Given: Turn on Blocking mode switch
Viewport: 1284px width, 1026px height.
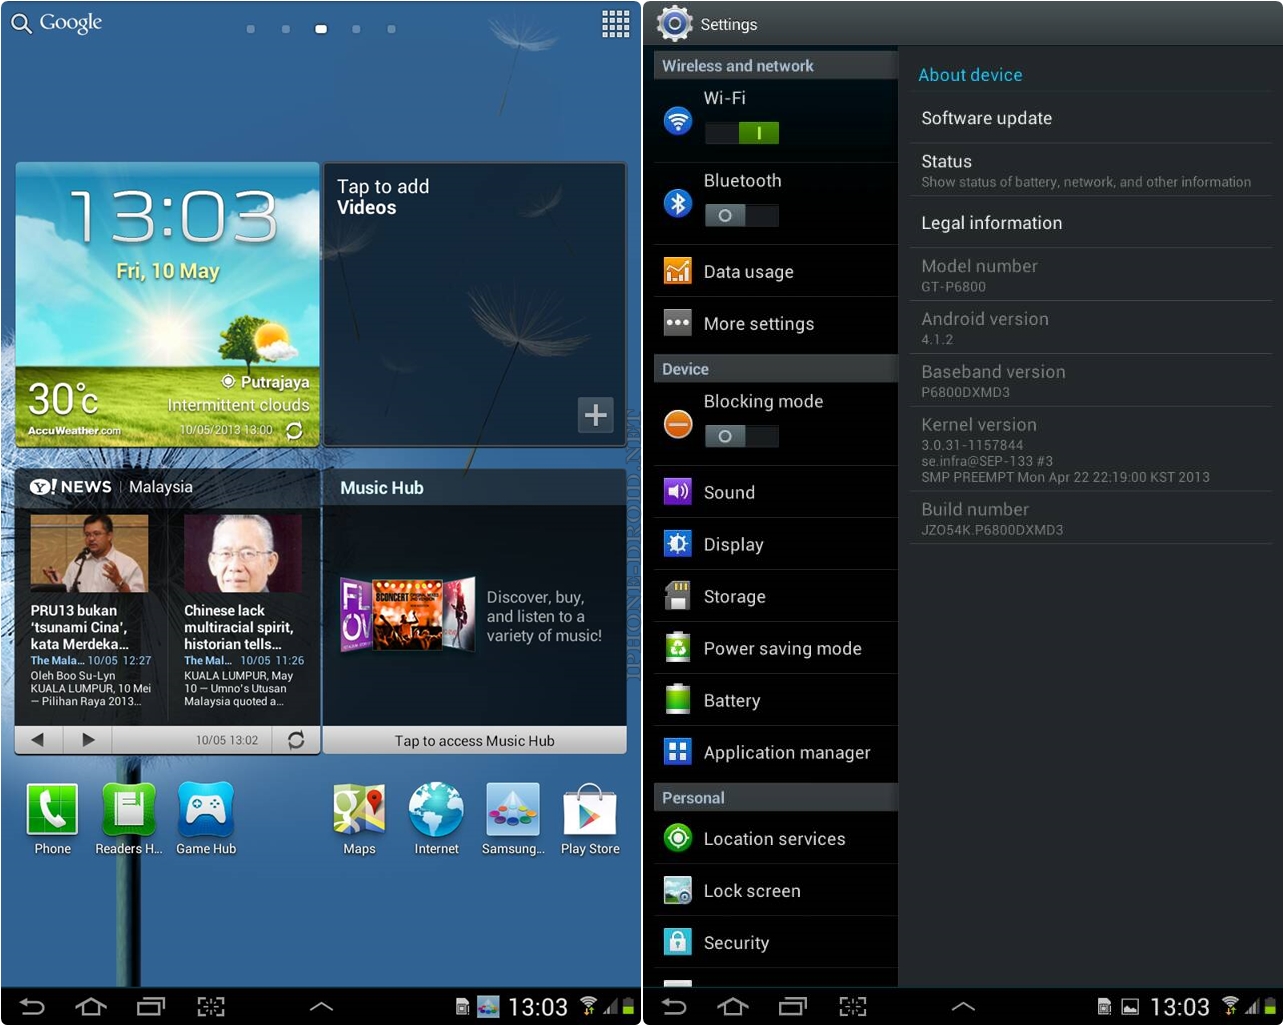Looking at the screenshot, I should click(741, 437).
